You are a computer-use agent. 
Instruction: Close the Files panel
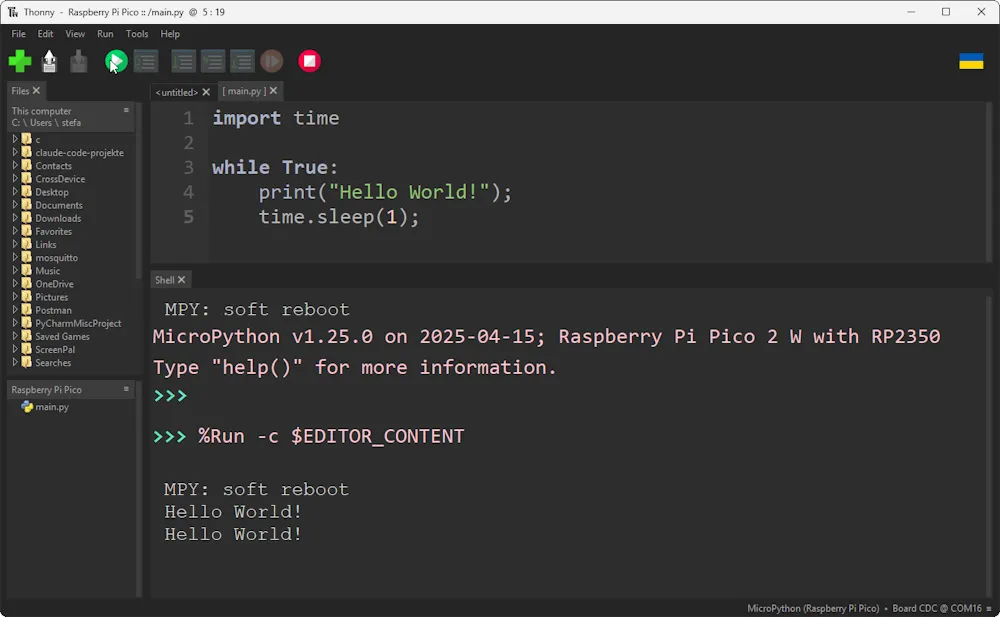pos(36,91)
